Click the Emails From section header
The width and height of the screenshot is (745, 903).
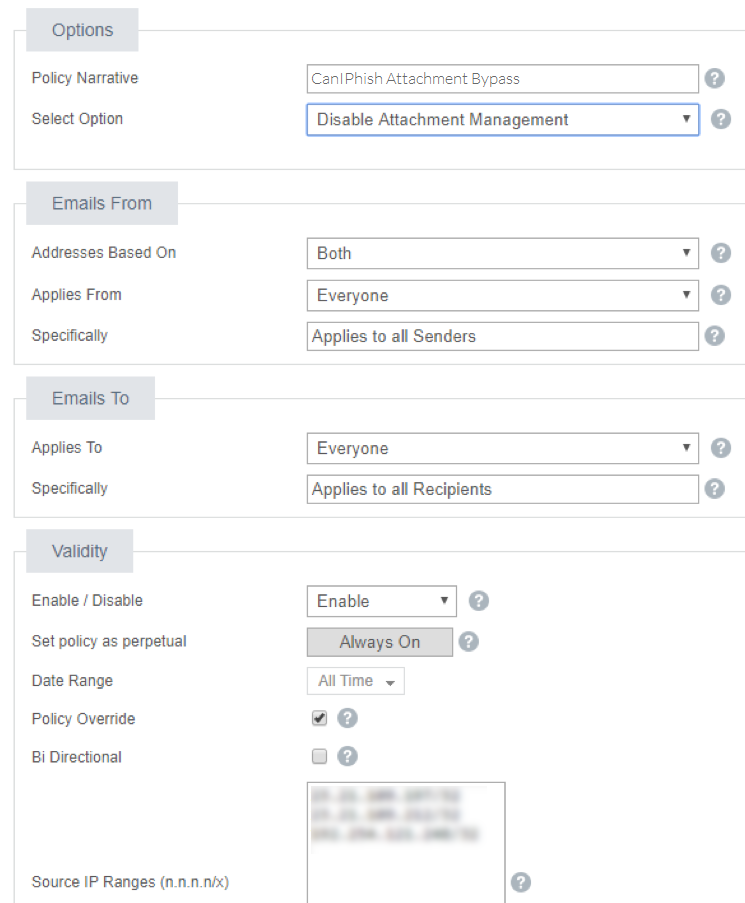click(101, 202)
